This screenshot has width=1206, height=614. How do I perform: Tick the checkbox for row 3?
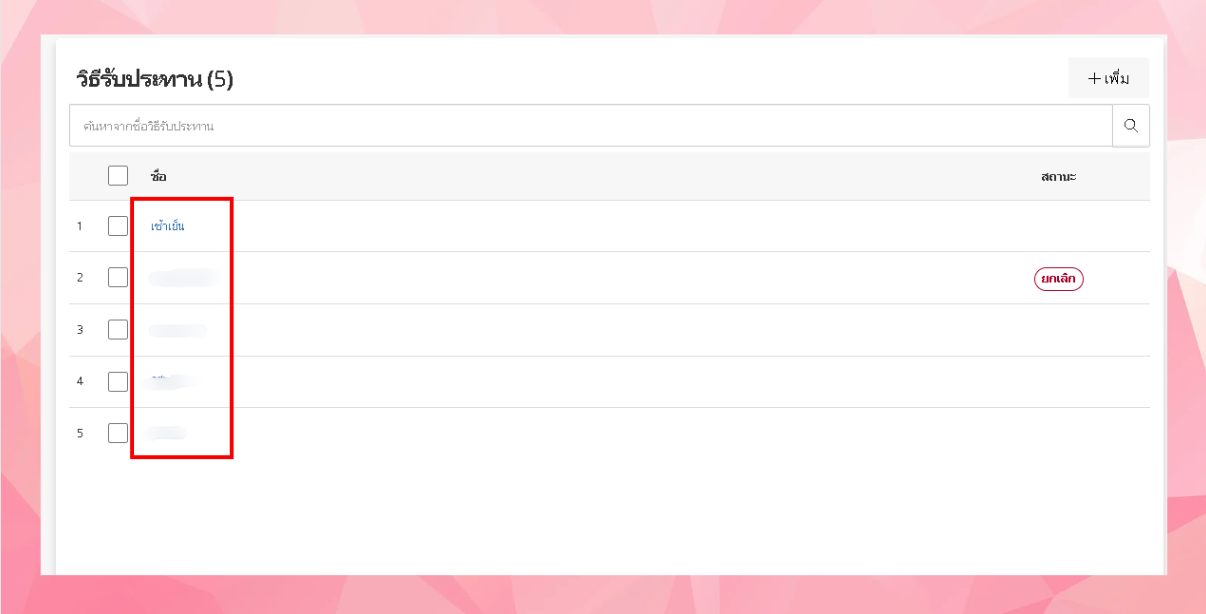pos(118,329)
